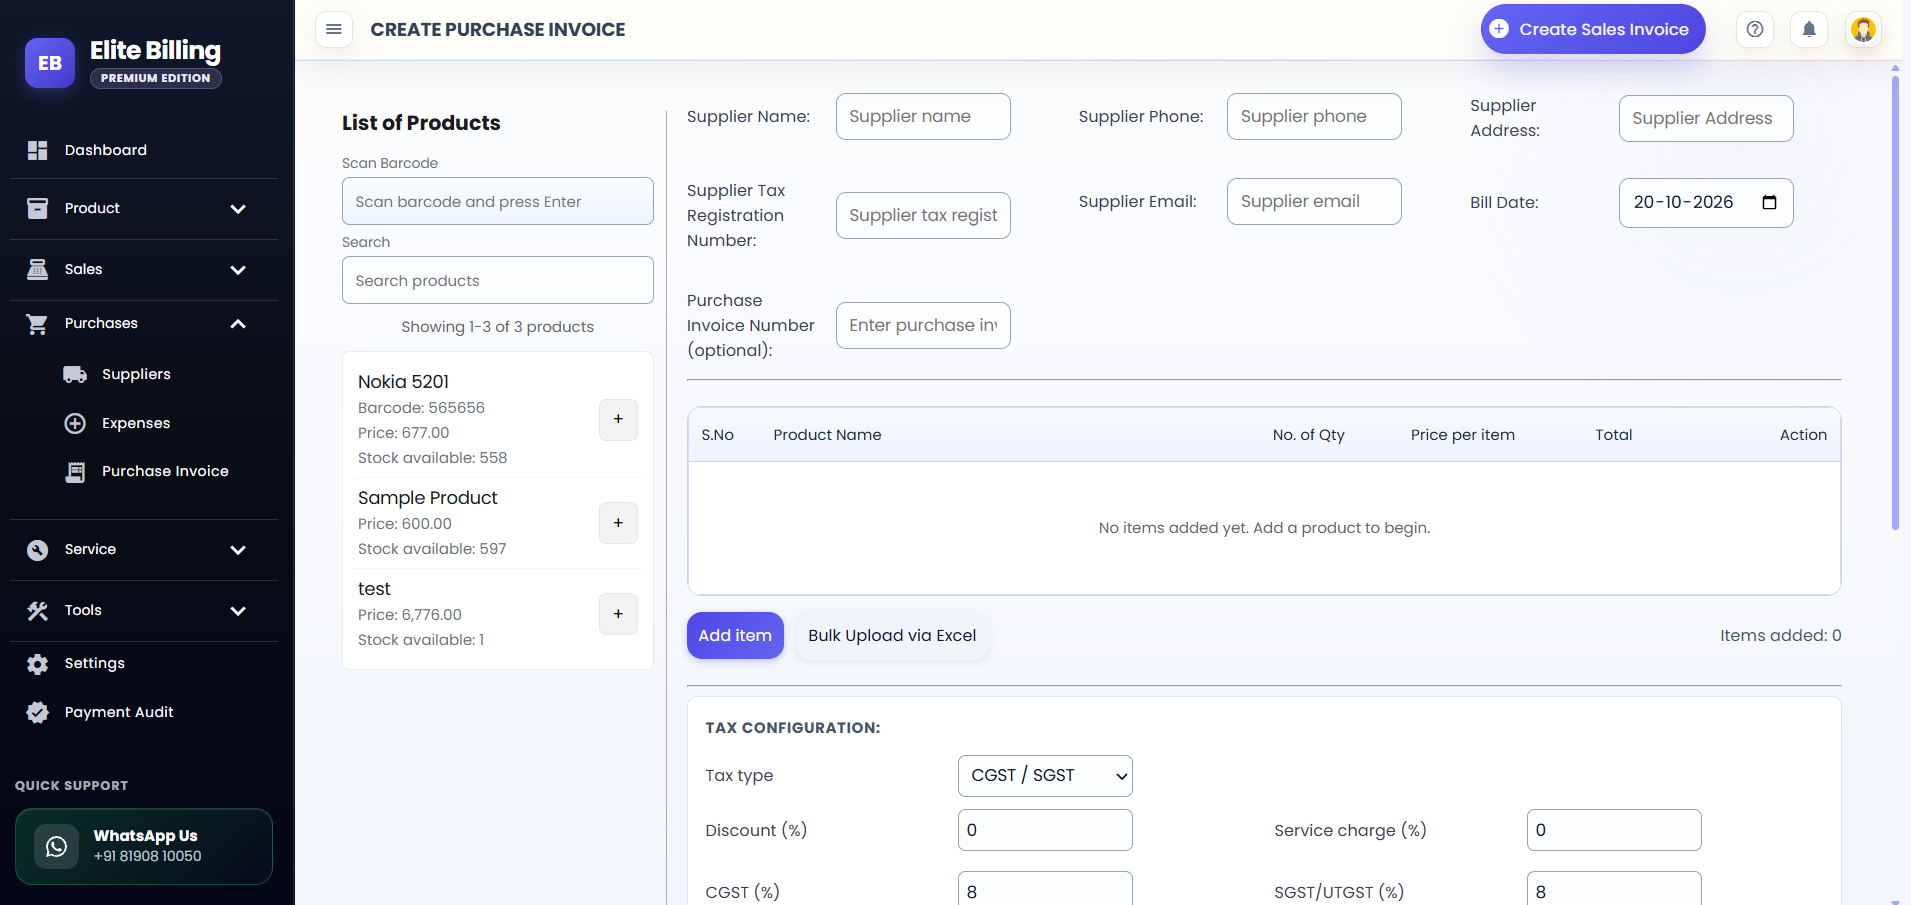Screen dimensions: 1911x905
Task: Click the Expenses plus-circle icon
Action: pyautogui.click(x=75, y=423)
